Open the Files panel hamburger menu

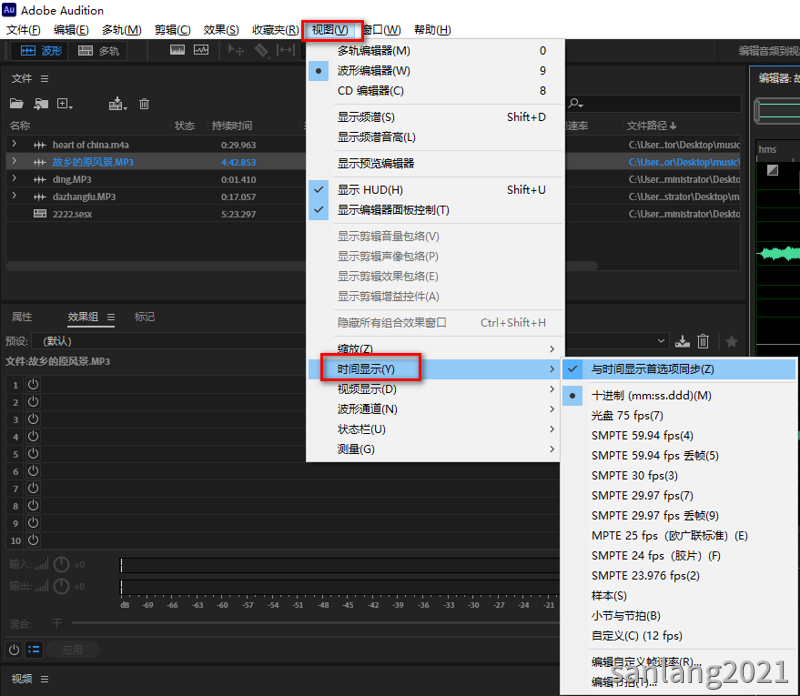point(44,79)
